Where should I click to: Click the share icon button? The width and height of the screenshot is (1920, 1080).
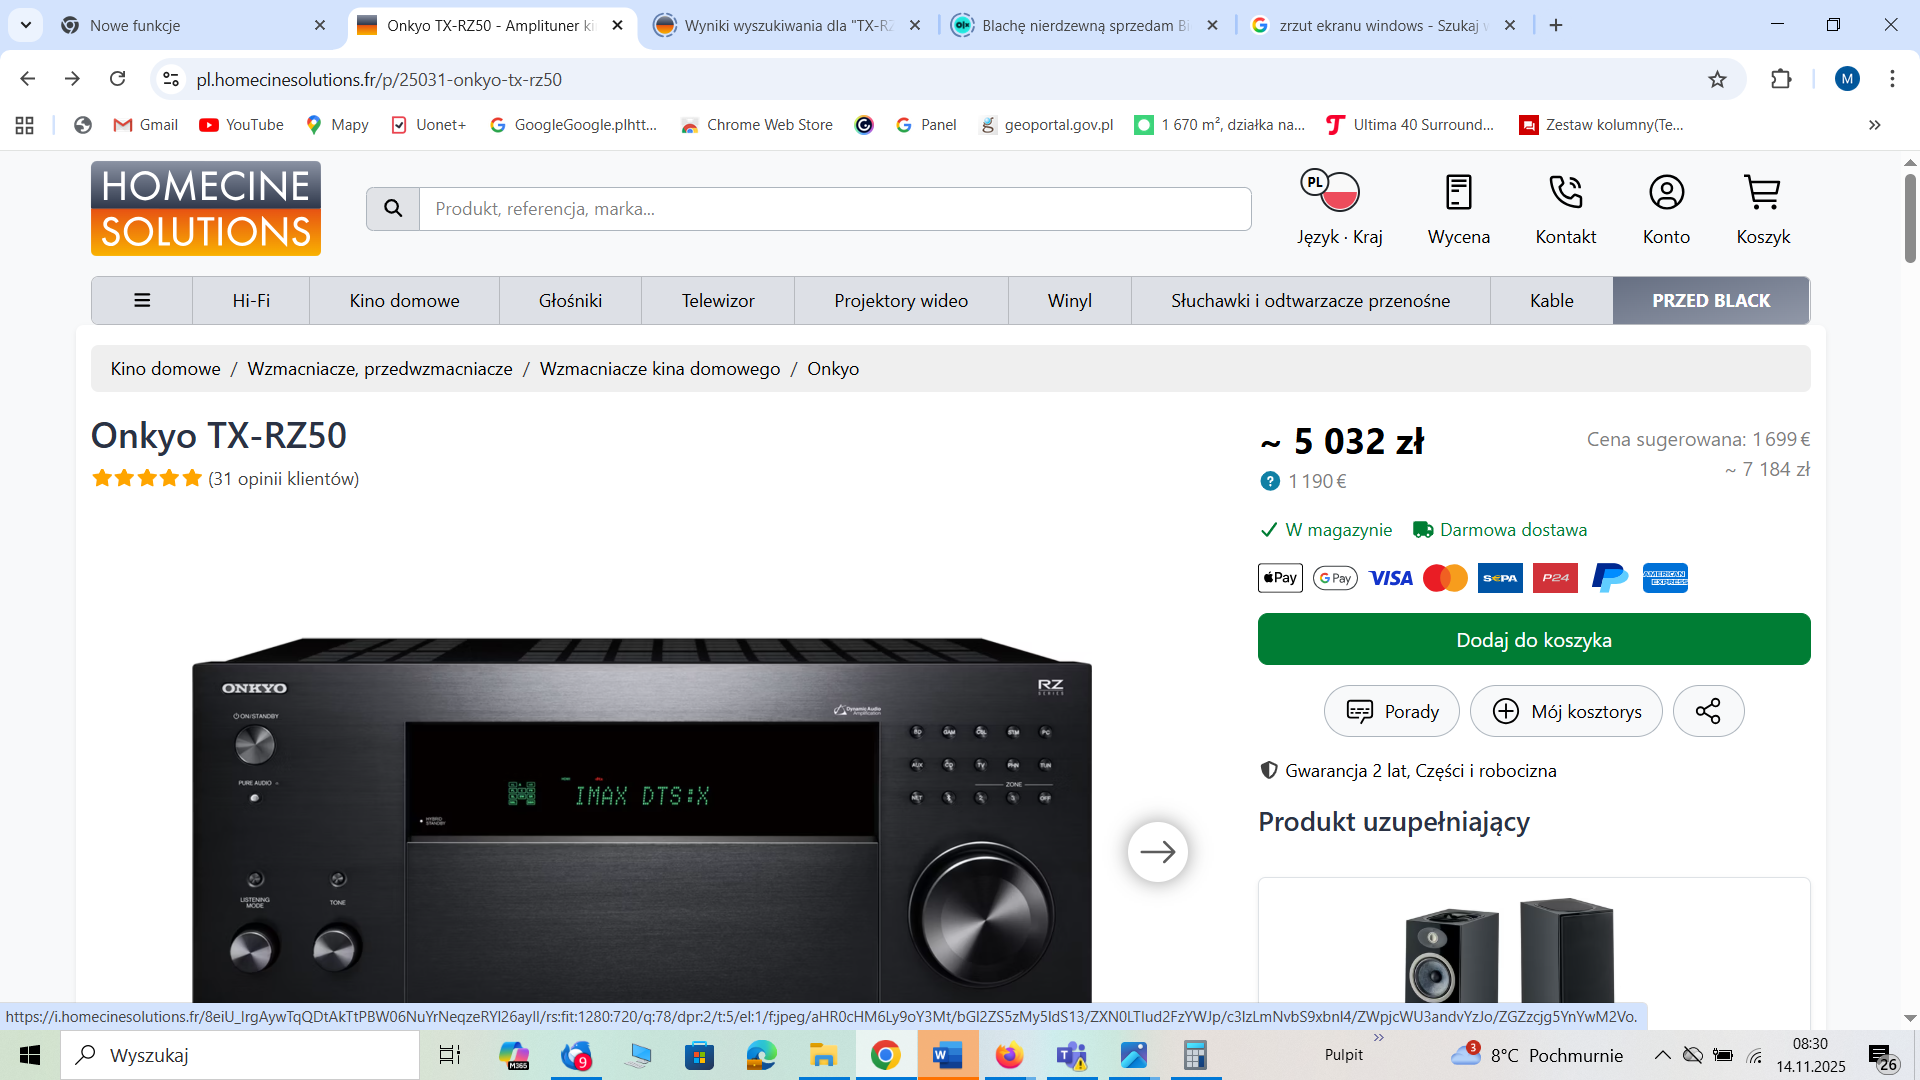point(1708,711)
